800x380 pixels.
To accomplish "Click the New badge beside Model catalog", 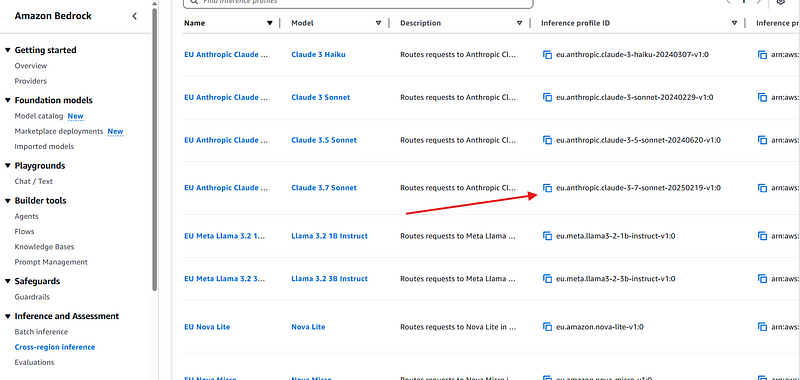I will [x=76, y=116].
